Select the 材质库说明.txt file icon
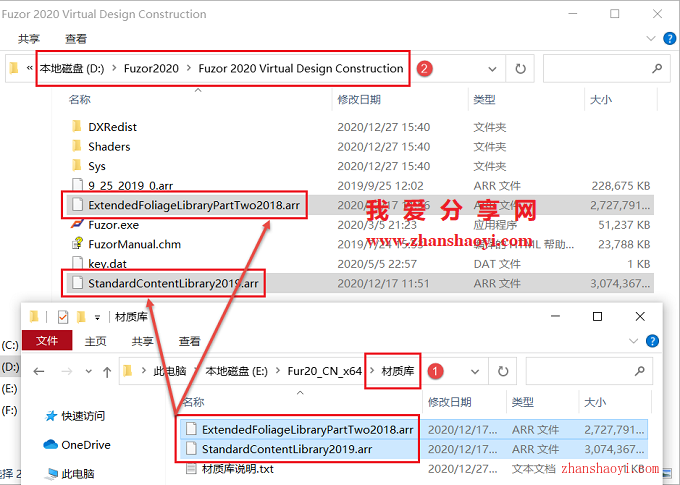The image size is (680, 485). click(191, 469)
